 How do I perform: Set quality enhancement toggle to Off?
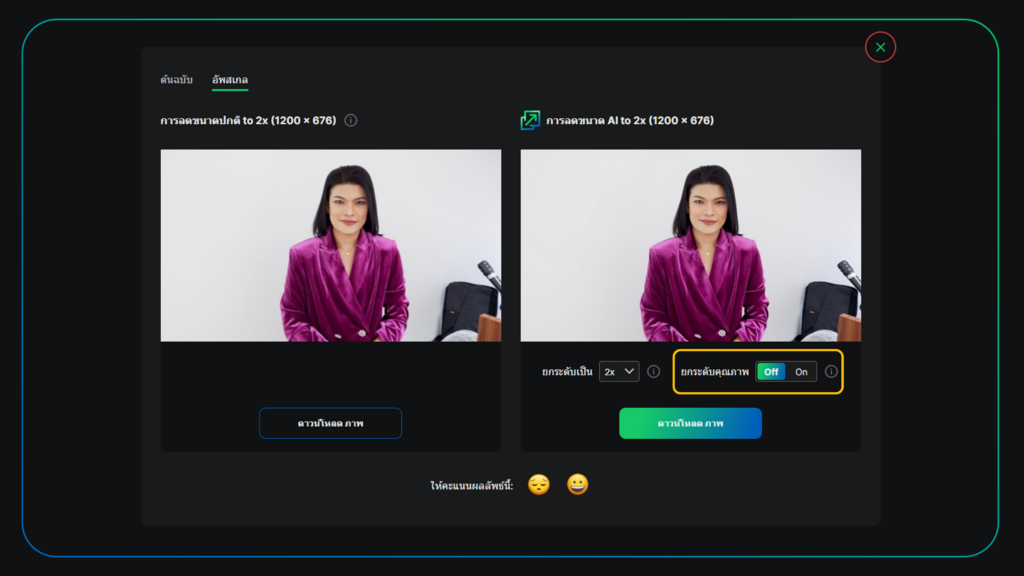tap(771, 372)
